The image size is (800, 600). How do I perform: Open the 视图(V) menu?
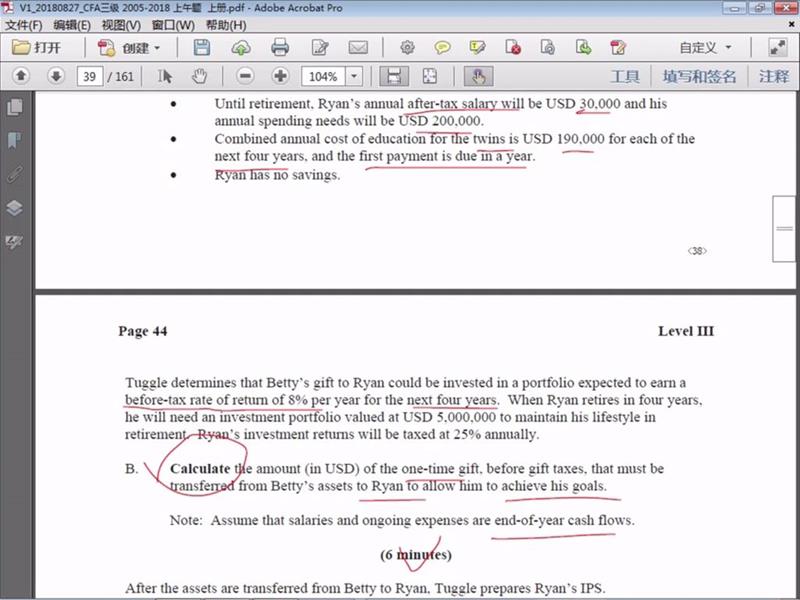pos(121,25)
